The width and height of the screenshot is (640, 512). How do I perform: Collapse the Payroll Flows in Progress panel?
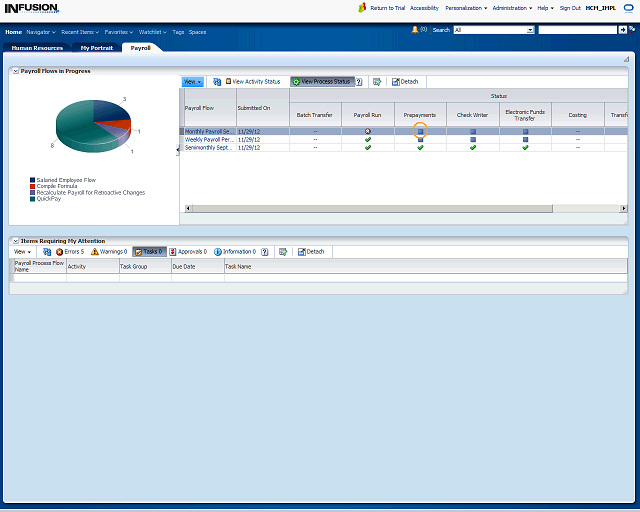[14, 71]
